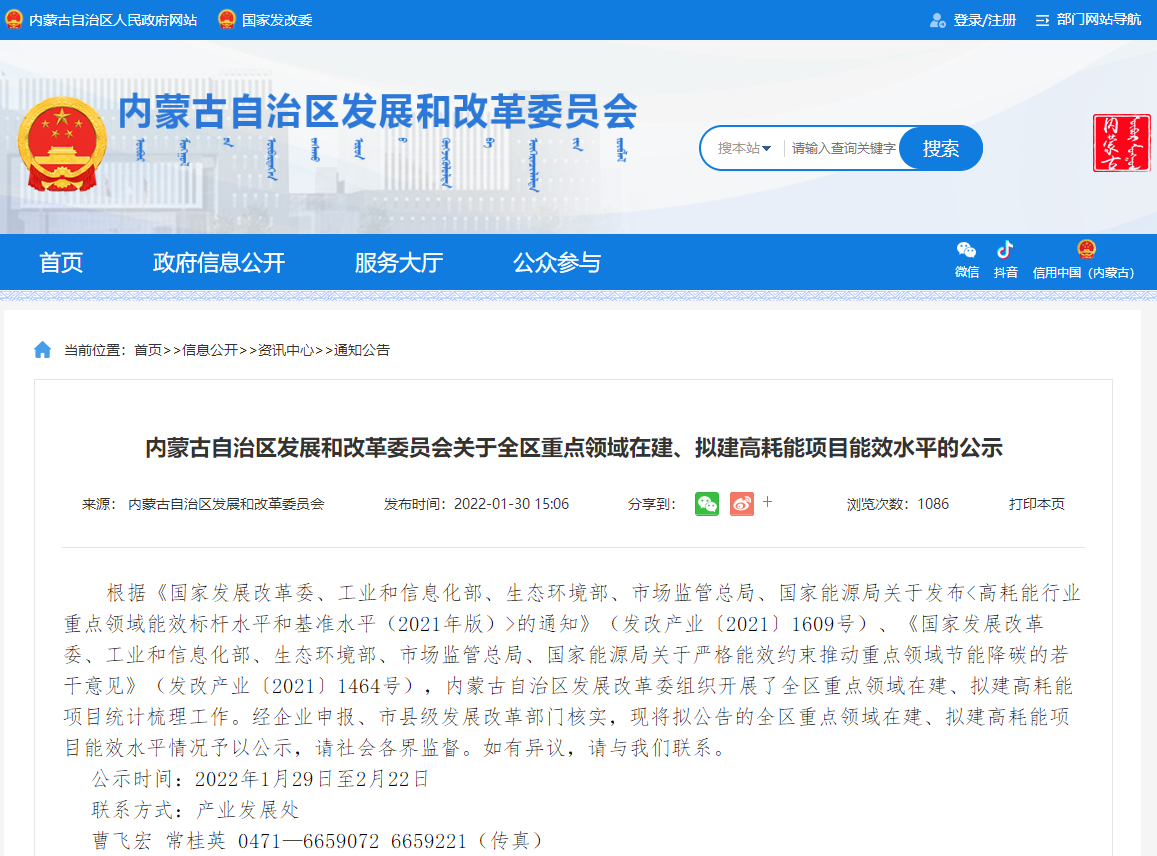Share article via red Weibo icon
1157x856 pixels.
(x=741, y=504)
